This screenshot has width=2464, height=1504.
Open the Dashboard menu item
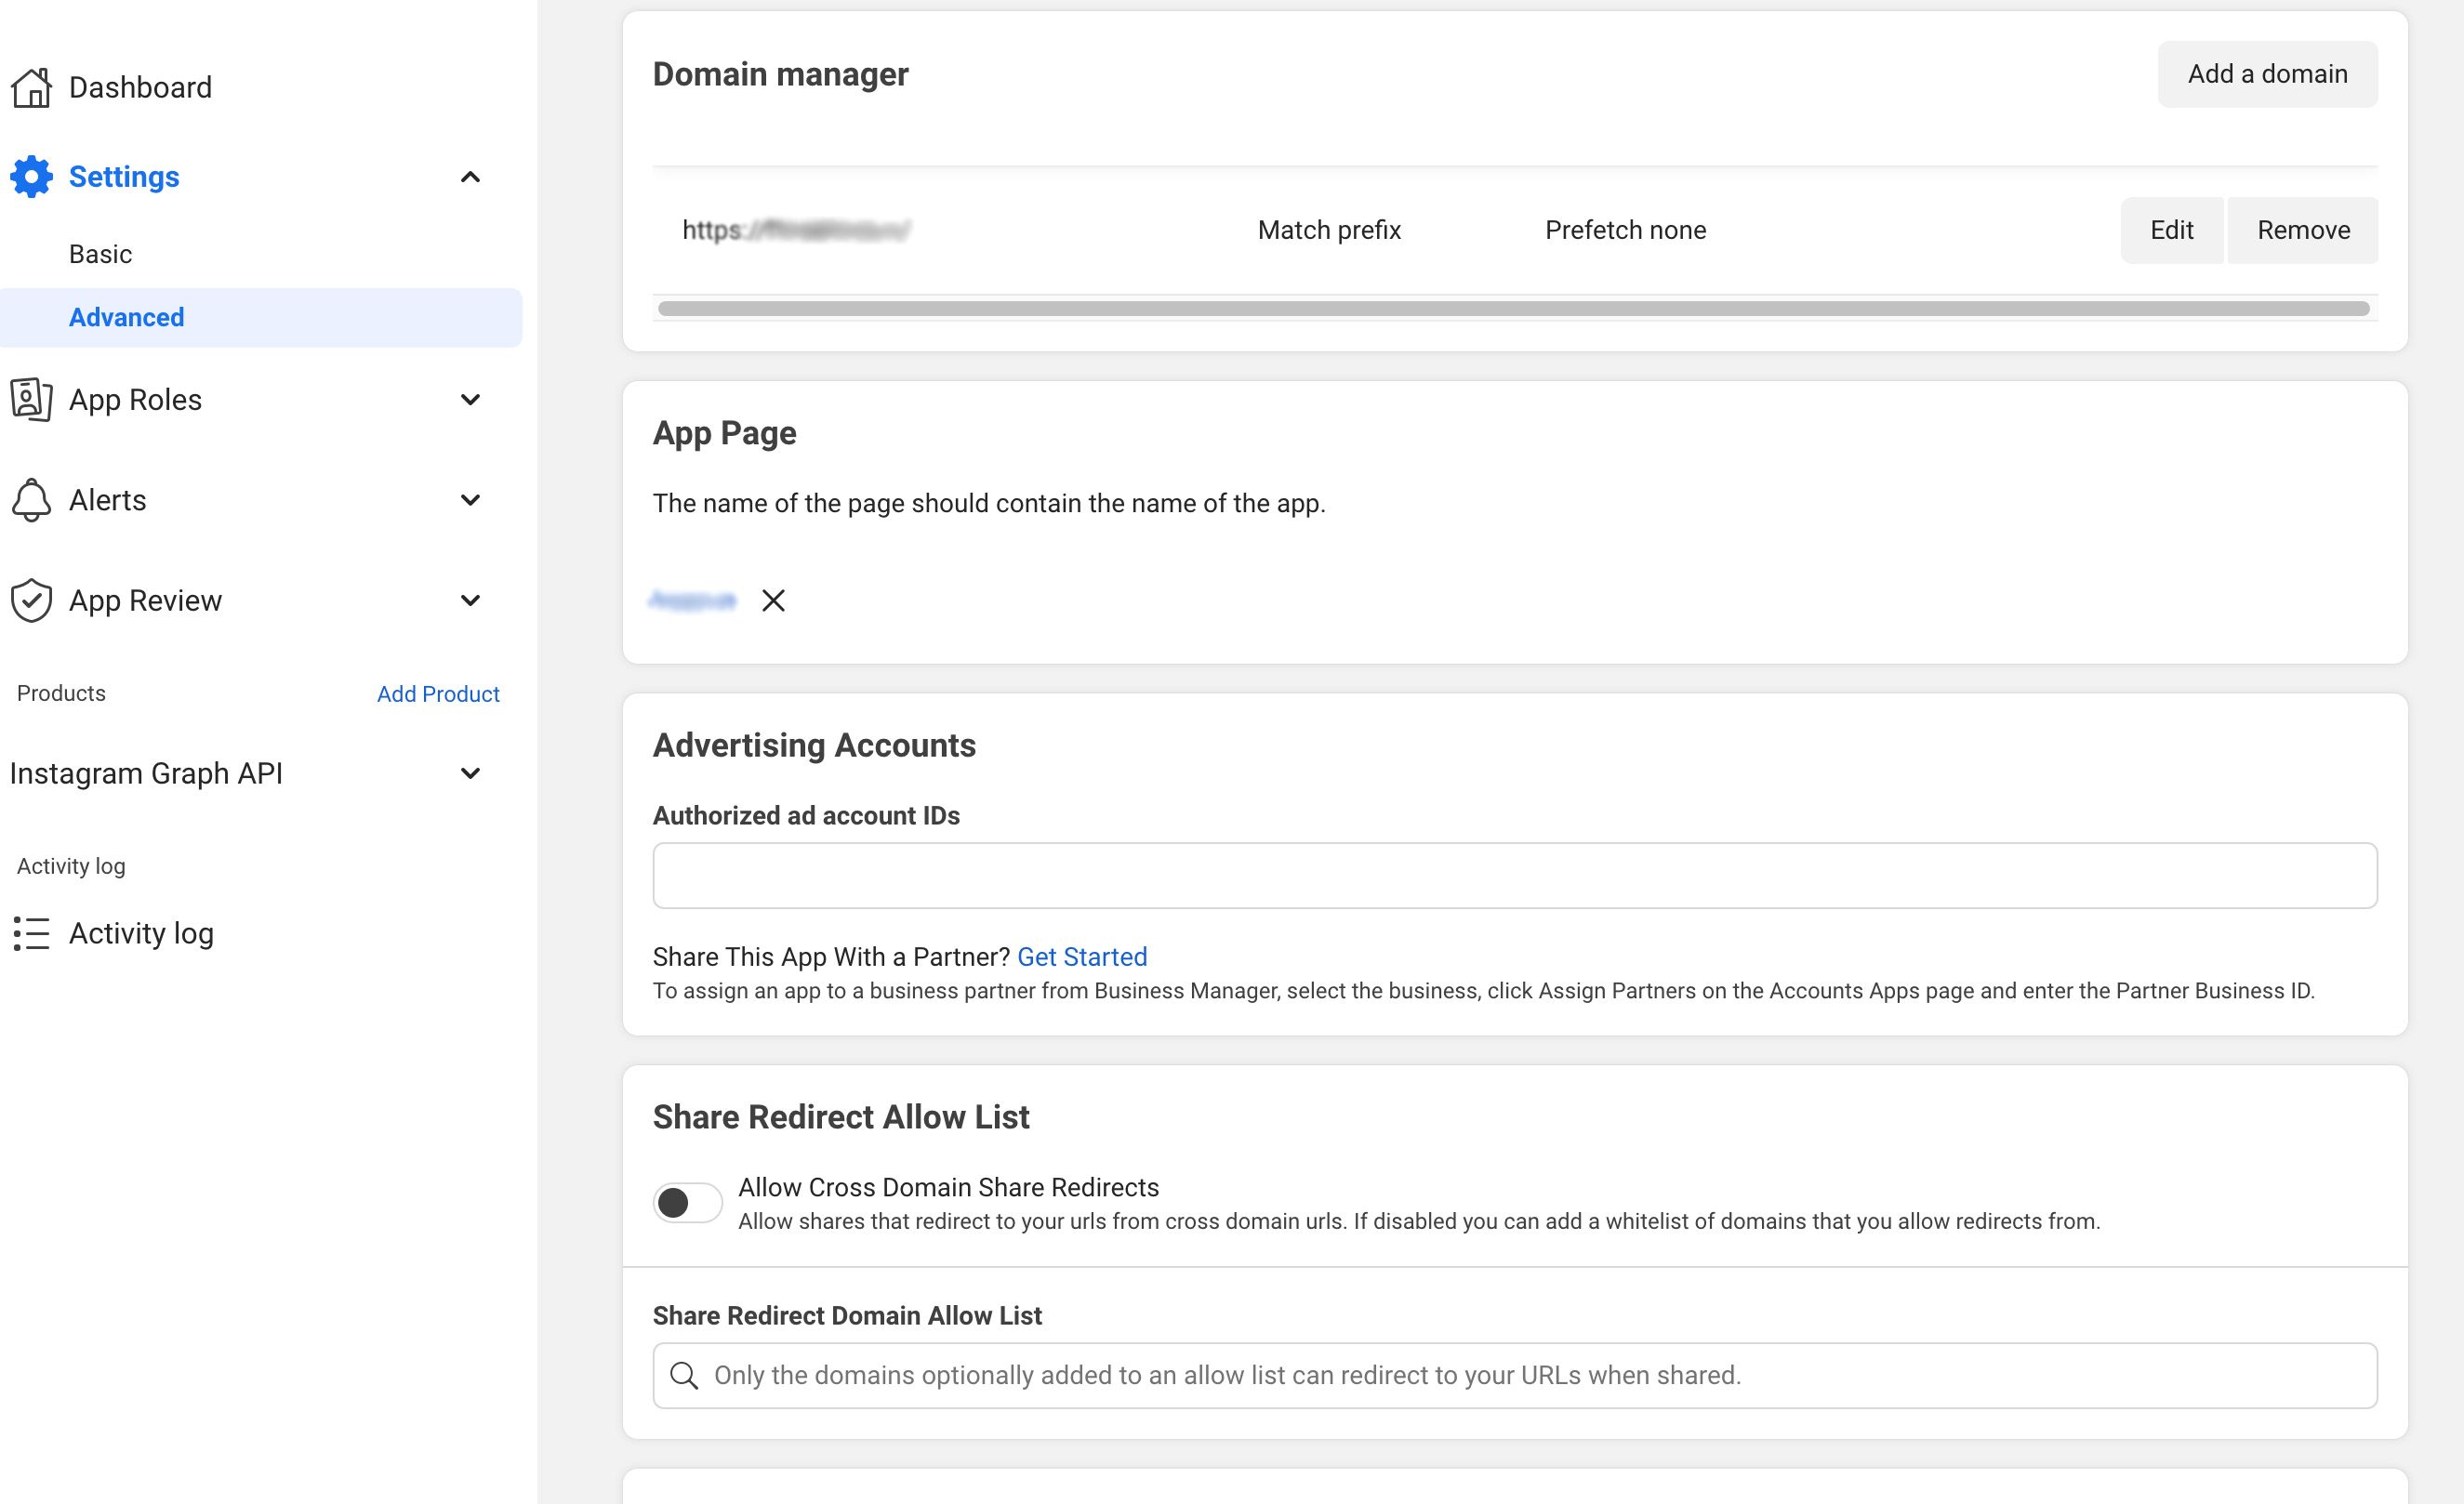pyautogui.click(x=140, y=88)
